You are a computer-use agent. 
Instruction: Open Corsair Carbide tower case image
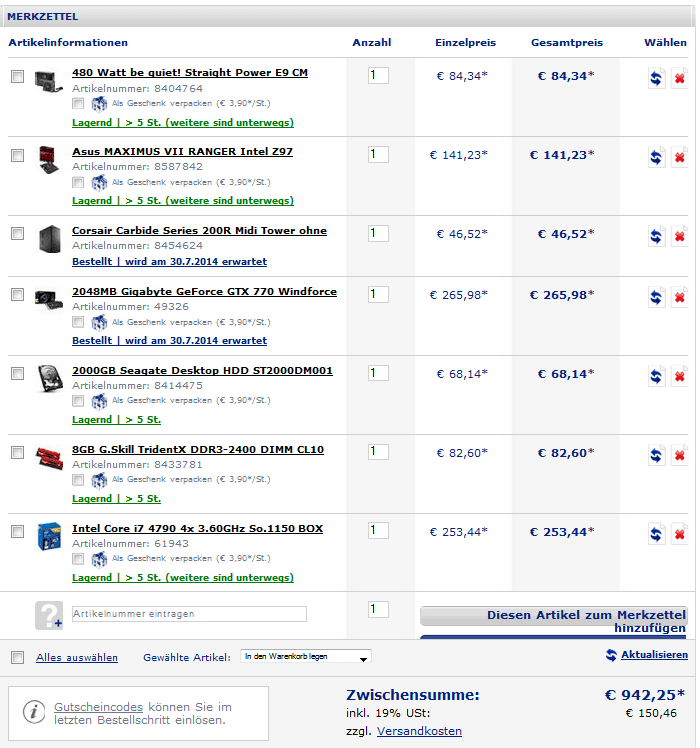pos(50,239)
